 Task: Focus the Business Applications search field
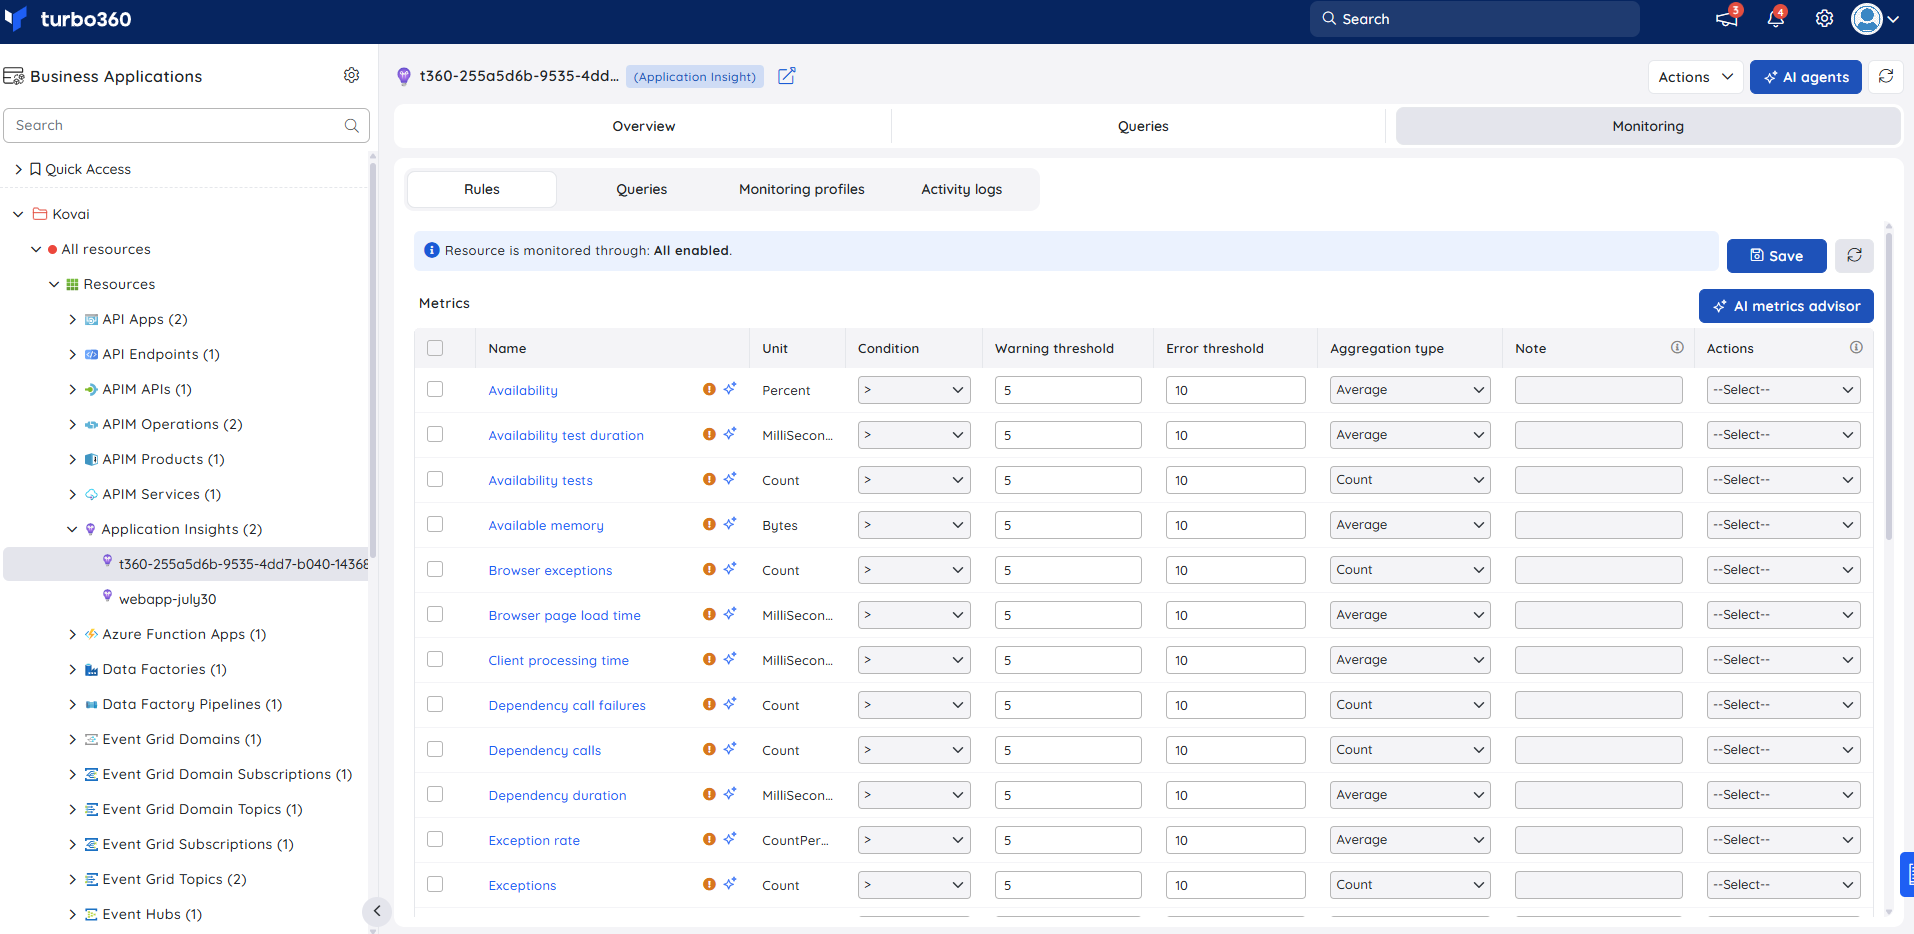(x=186, y=125)
